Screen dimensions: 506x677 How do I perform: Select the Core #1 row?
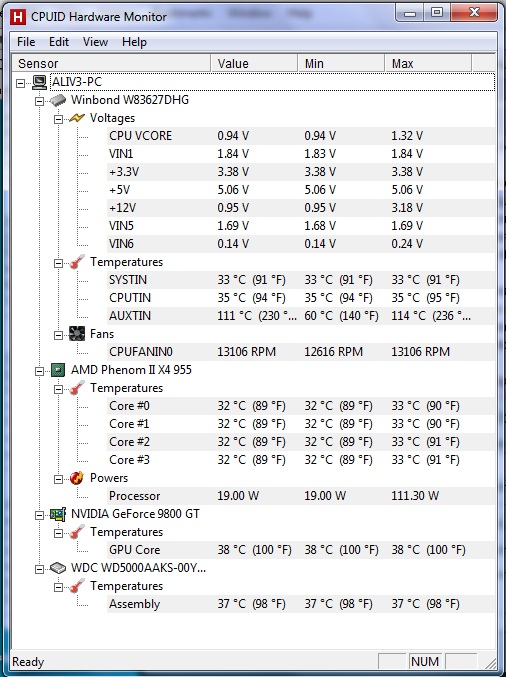301,424
